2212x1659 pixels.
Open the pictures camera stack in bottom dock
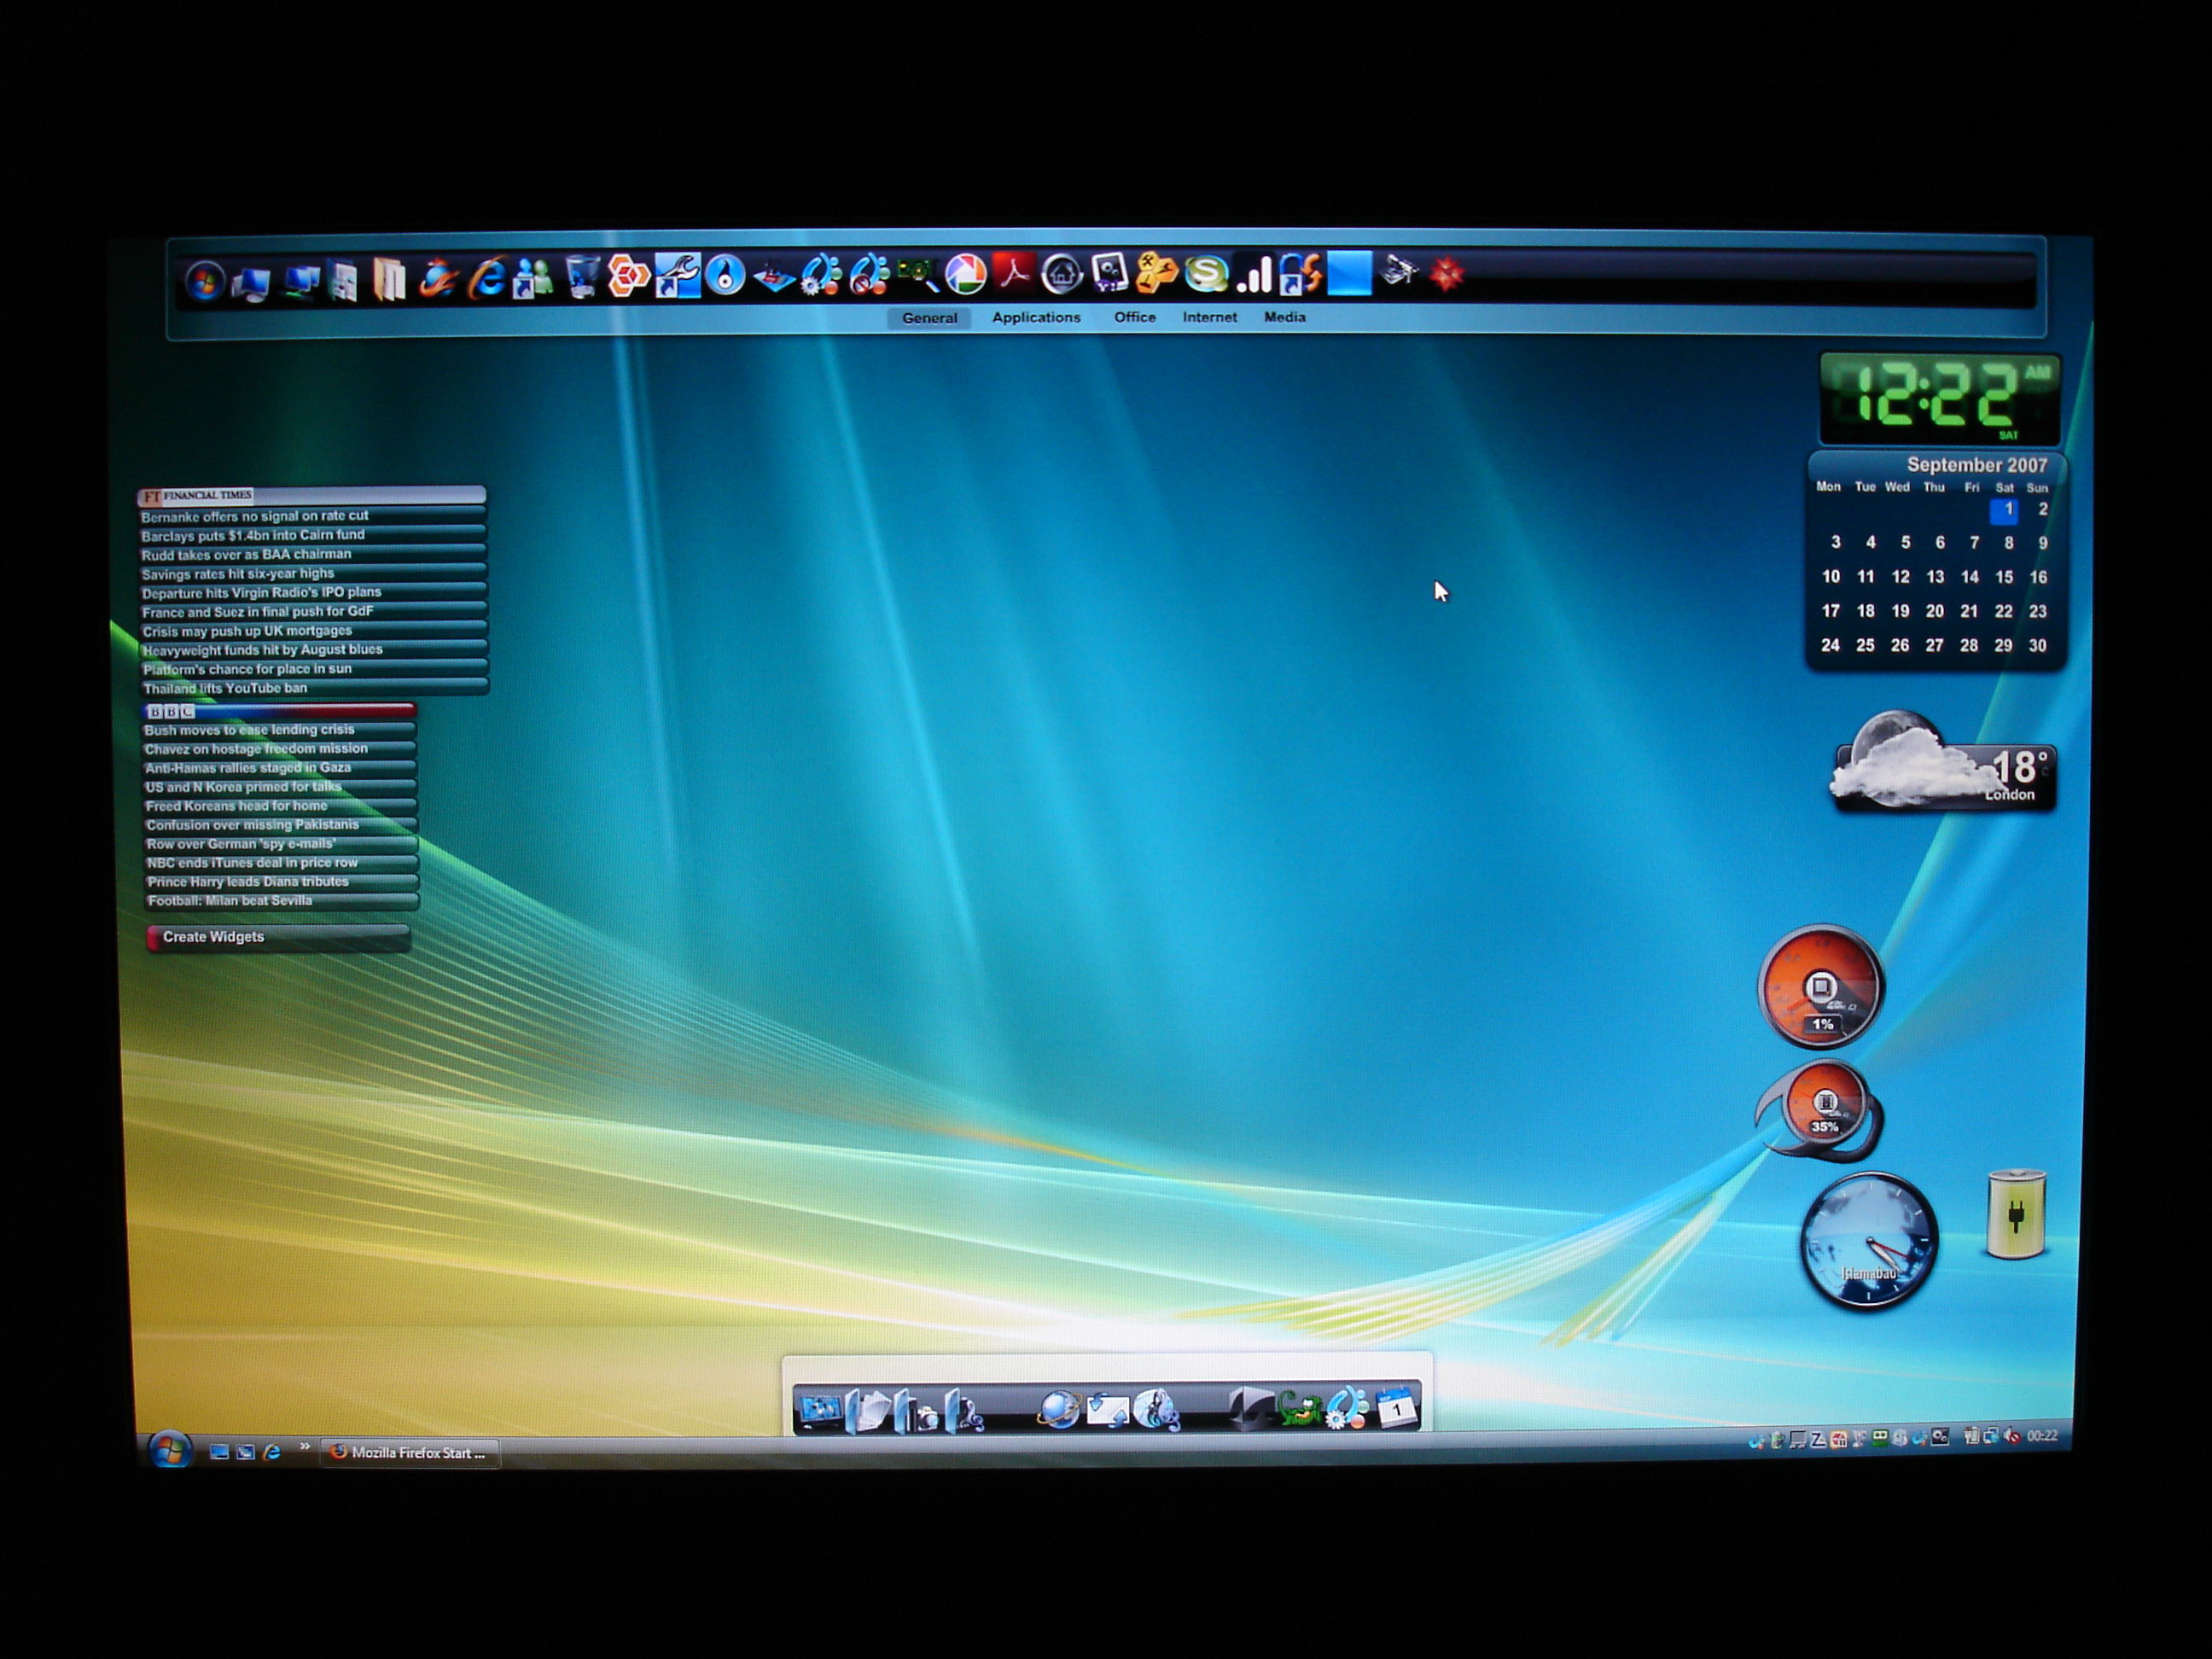[x=916, y=1411]
